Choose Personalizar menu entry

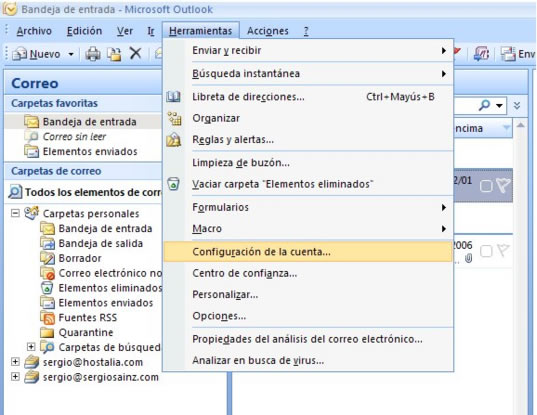click(308, 294)
